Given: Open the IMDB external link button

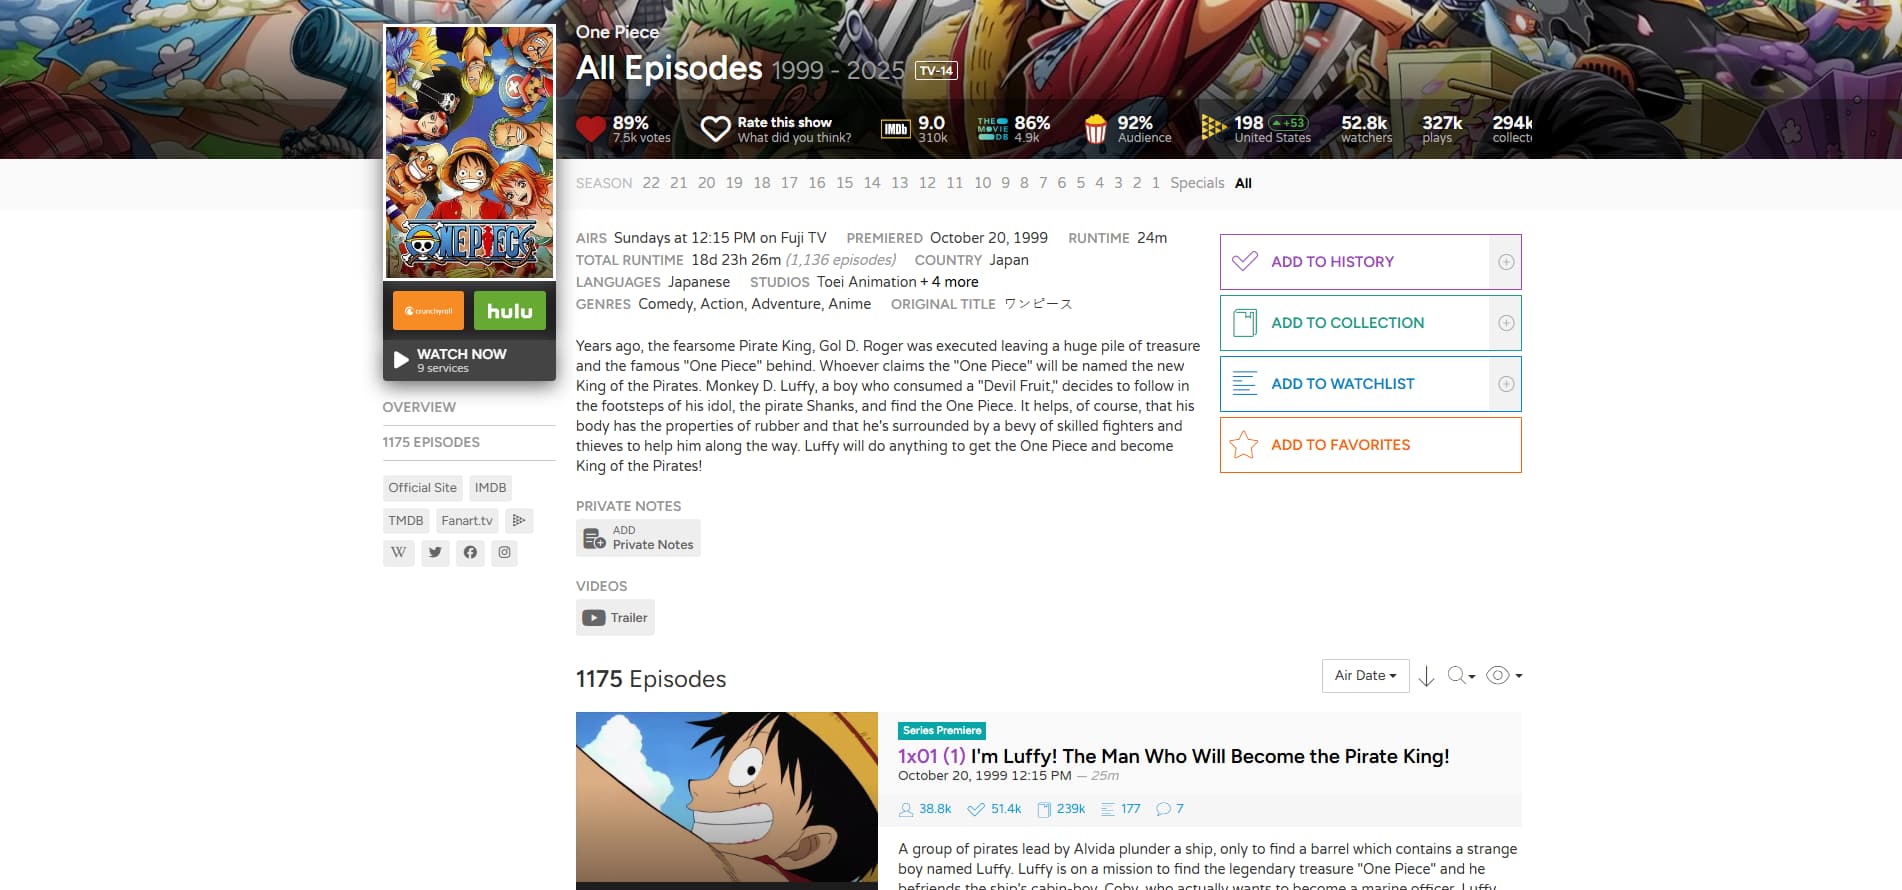Looking at the screenshot, I should pos(490,488).
